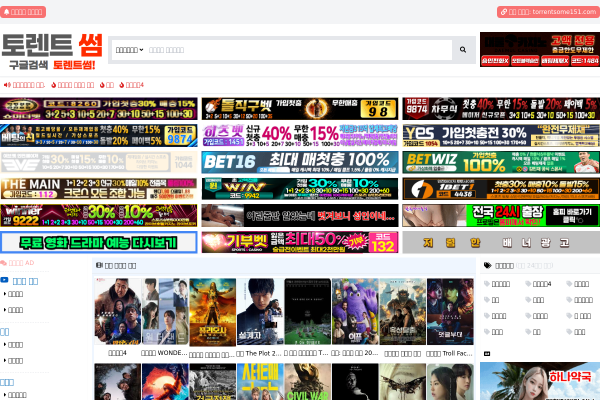The width and height of the screenshot is (600, 400).
Task: Click the tag icon in the right panel header
Action: coord(488,265)
